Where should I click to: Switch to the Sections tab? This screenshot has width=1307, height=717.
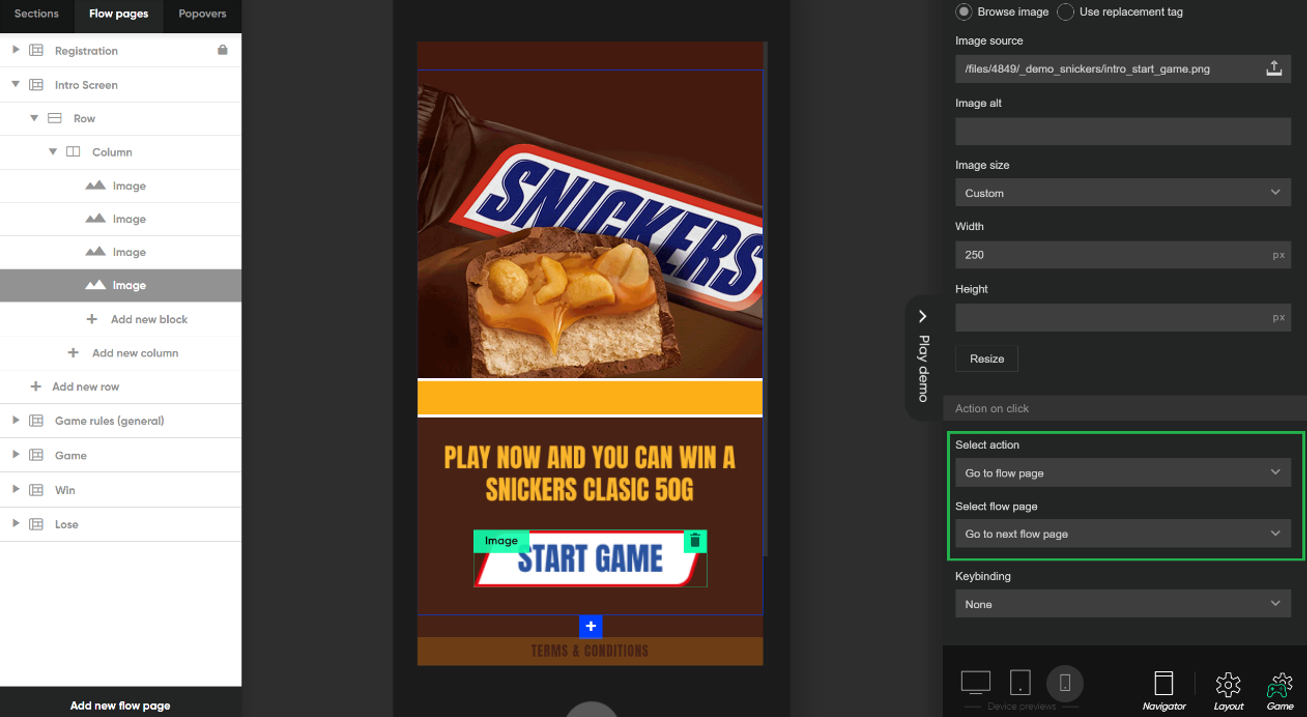pos(37,14)
